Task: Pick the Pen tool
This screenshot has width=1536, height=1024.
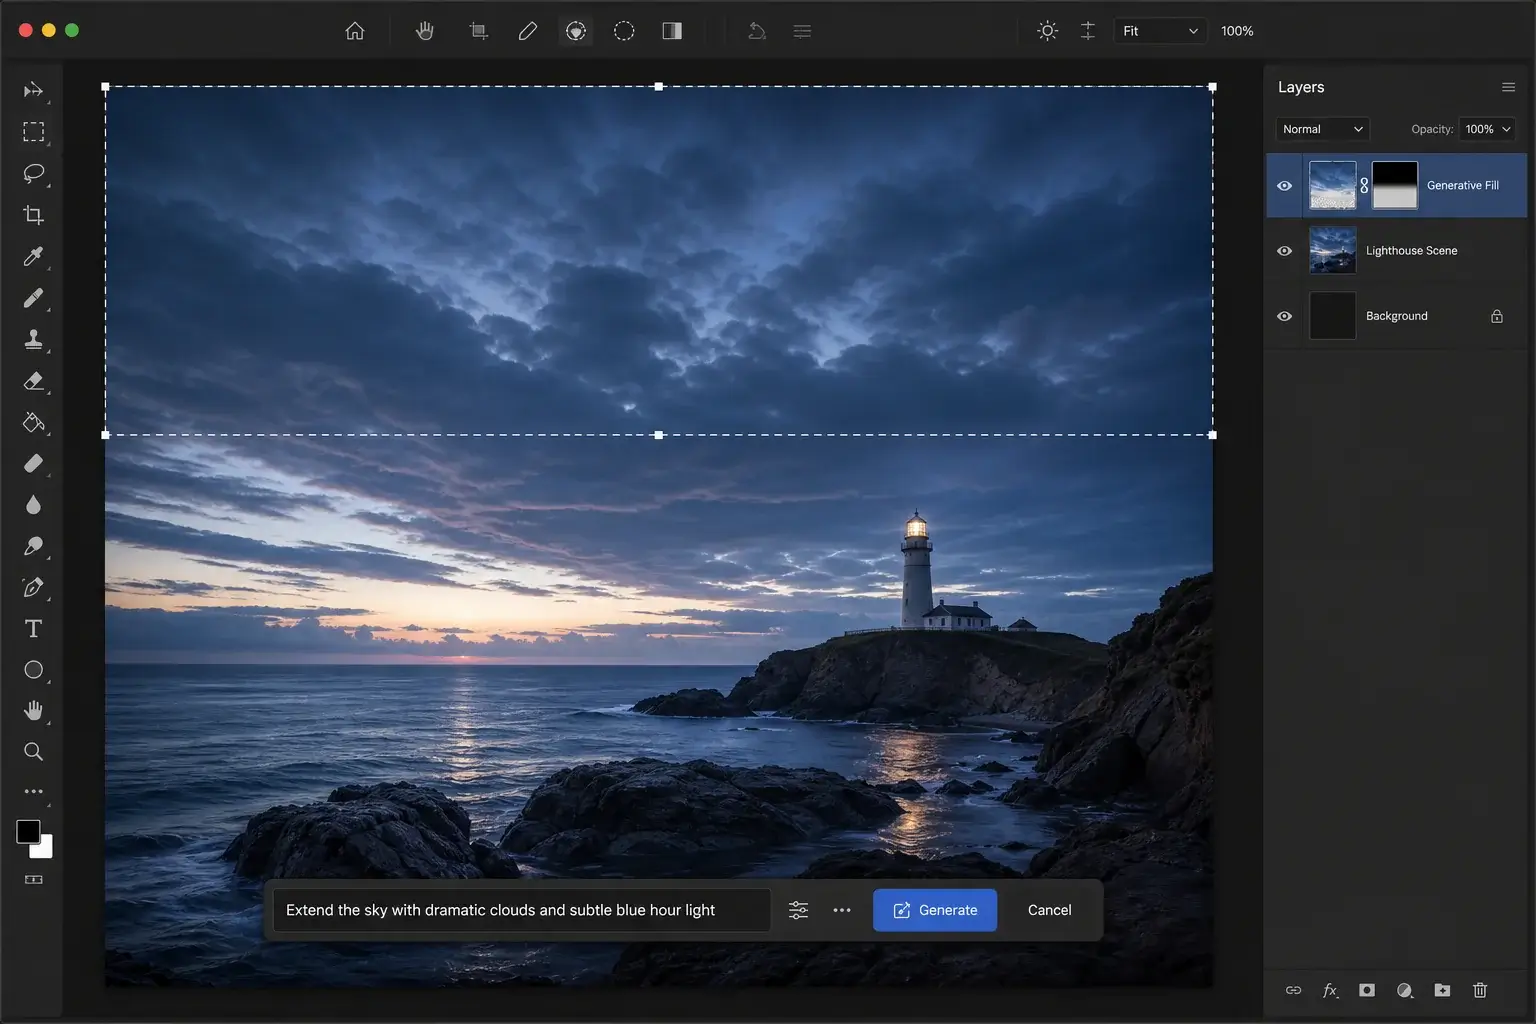Action: [34, 588]
